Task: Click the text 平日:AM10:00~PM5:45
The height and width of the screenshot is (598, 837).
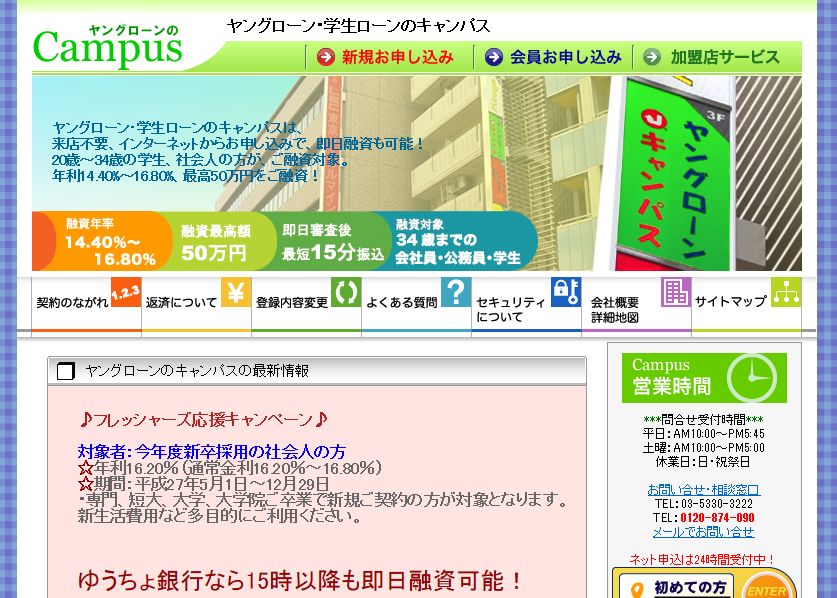Action: [704, 434]
